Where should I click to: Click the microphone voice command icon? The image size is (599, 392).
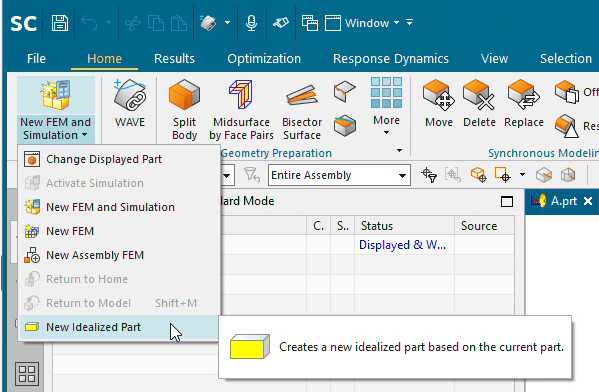click(251, 23)
